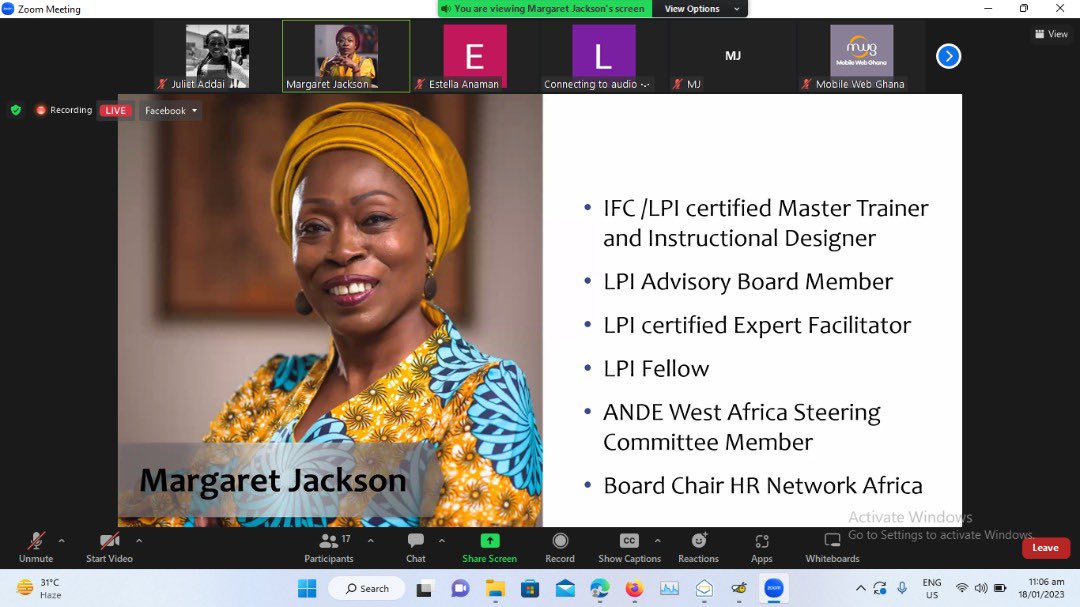This screenshot has width=1080, height=607.
Task: Open the Chat panel
Action: pyautogui.click(x=416, y=548)
